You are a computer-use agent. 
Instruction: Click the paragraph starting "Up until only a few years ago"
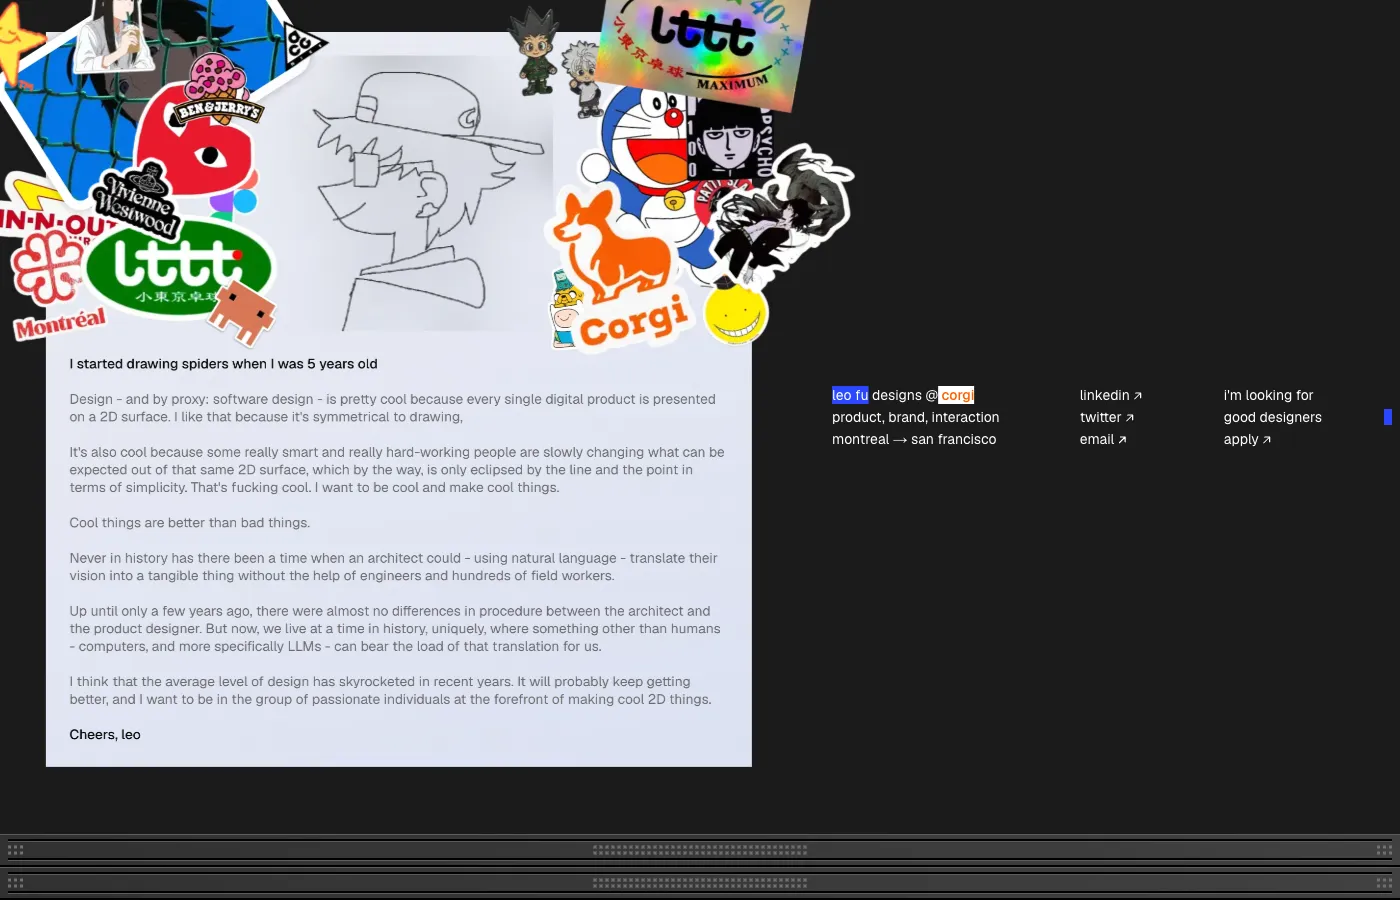[395, 629]
